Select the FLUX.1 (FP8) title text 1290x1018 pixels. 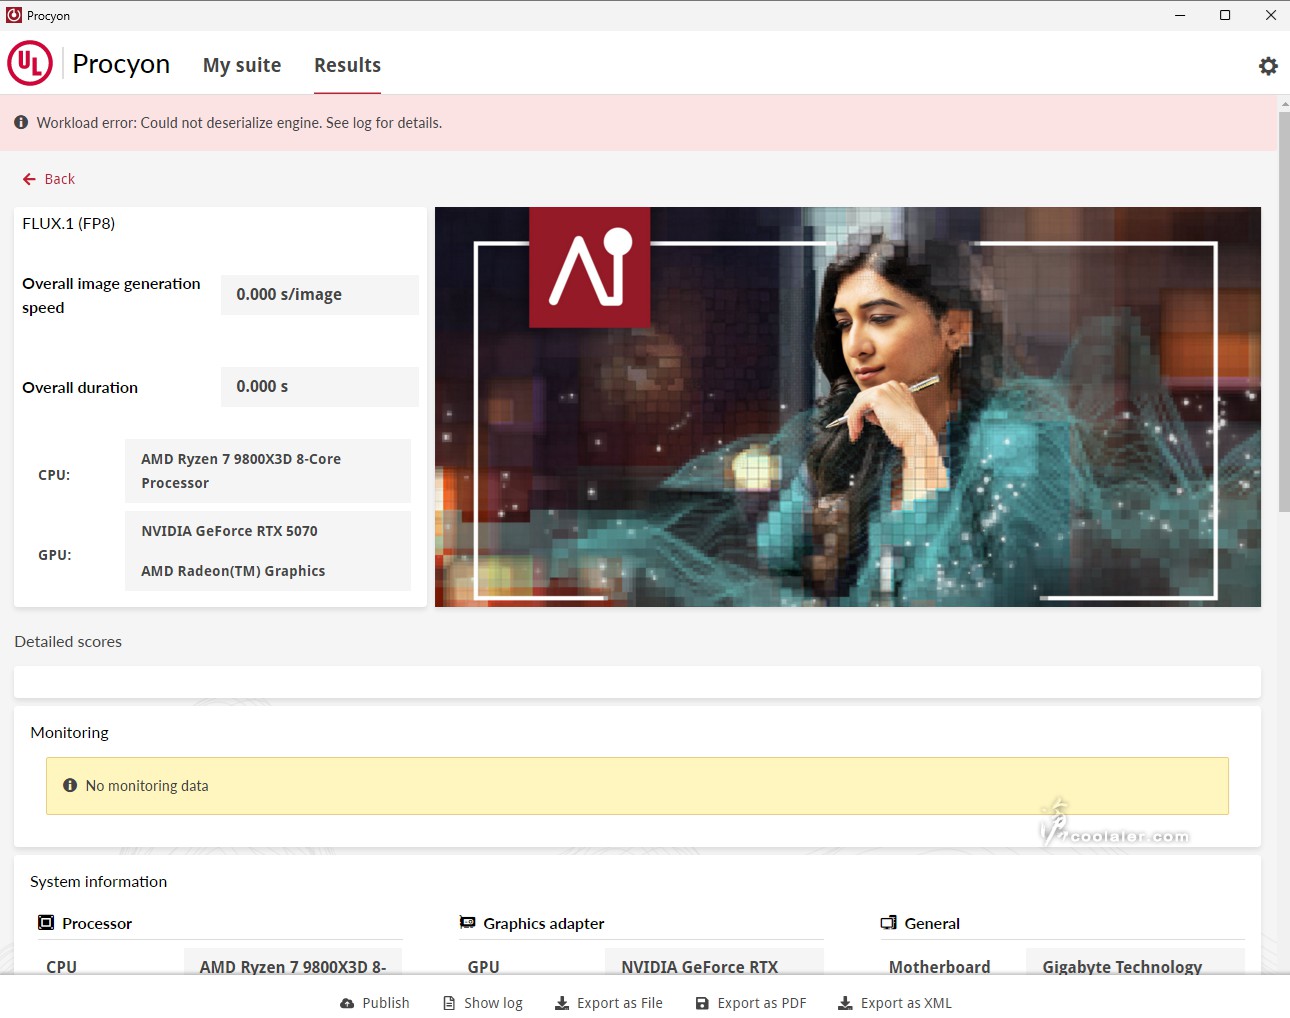[69, 223]
